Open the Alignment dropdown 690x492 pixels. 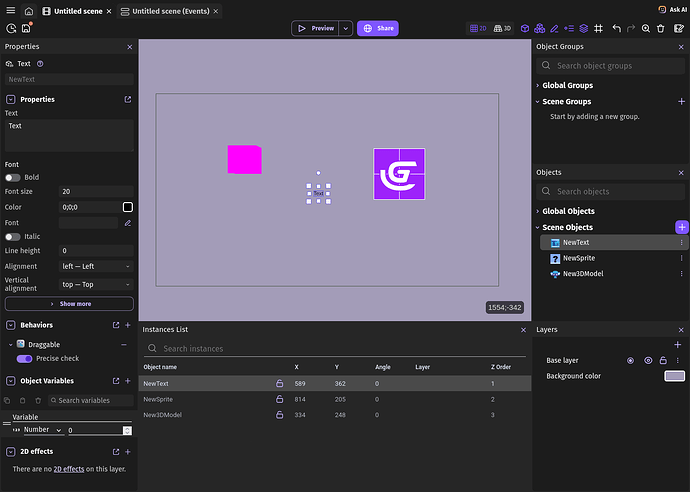[x=96, y=266]
